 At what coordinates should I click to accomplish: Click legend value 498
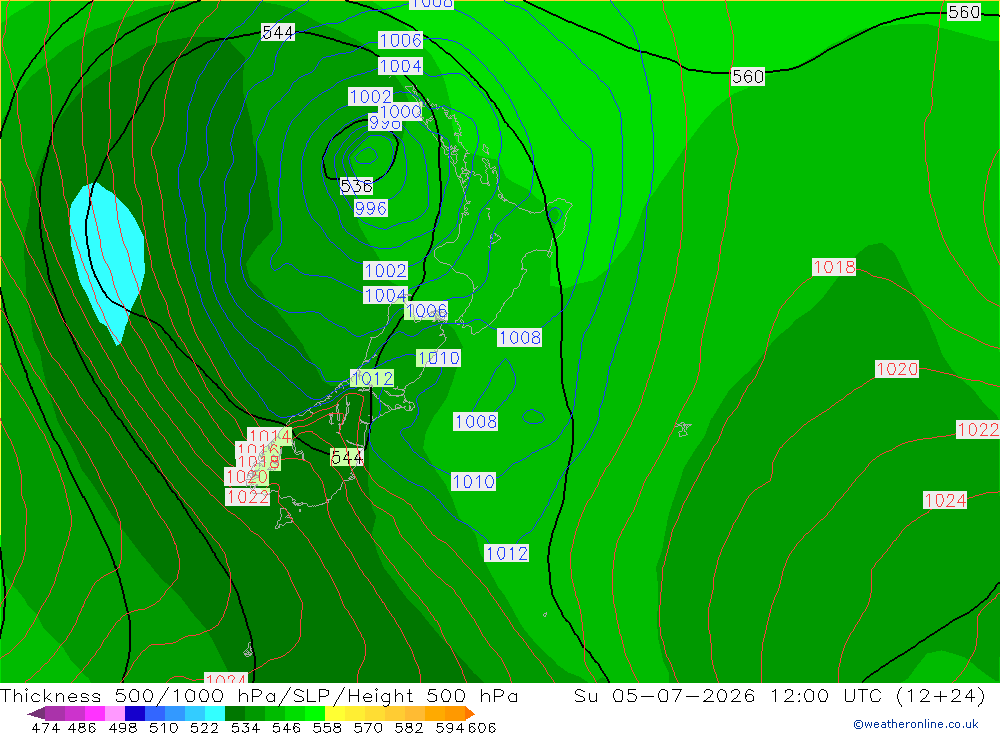pyautogui.click(x=123, y=727)
